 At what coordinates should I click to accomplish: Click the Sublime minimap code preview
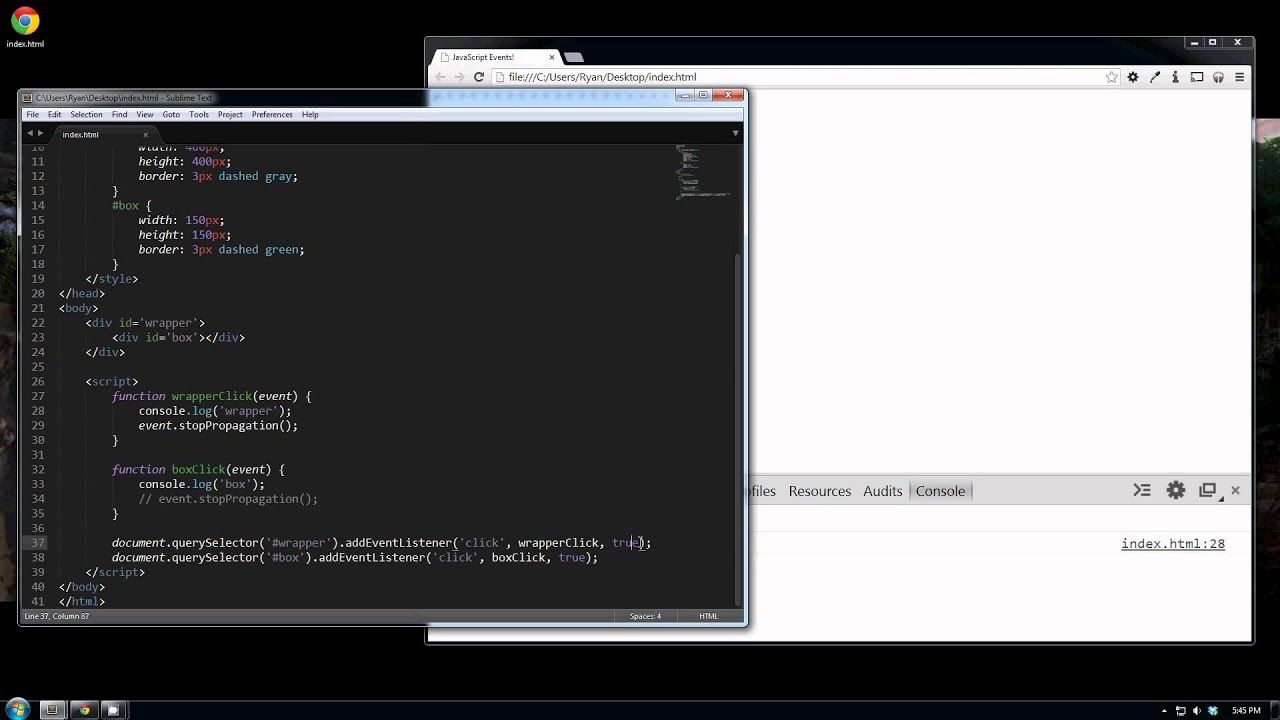pyautogui.click(x=702, y=172)
